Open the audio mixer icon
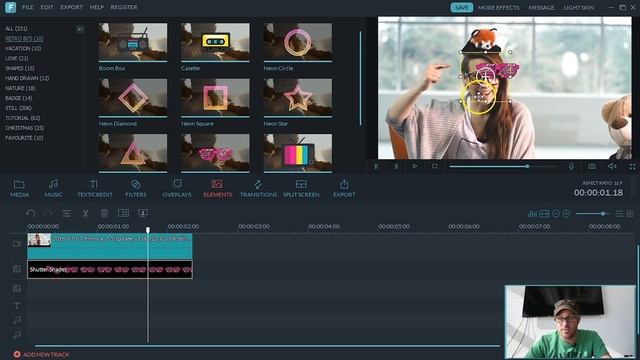 532,213
